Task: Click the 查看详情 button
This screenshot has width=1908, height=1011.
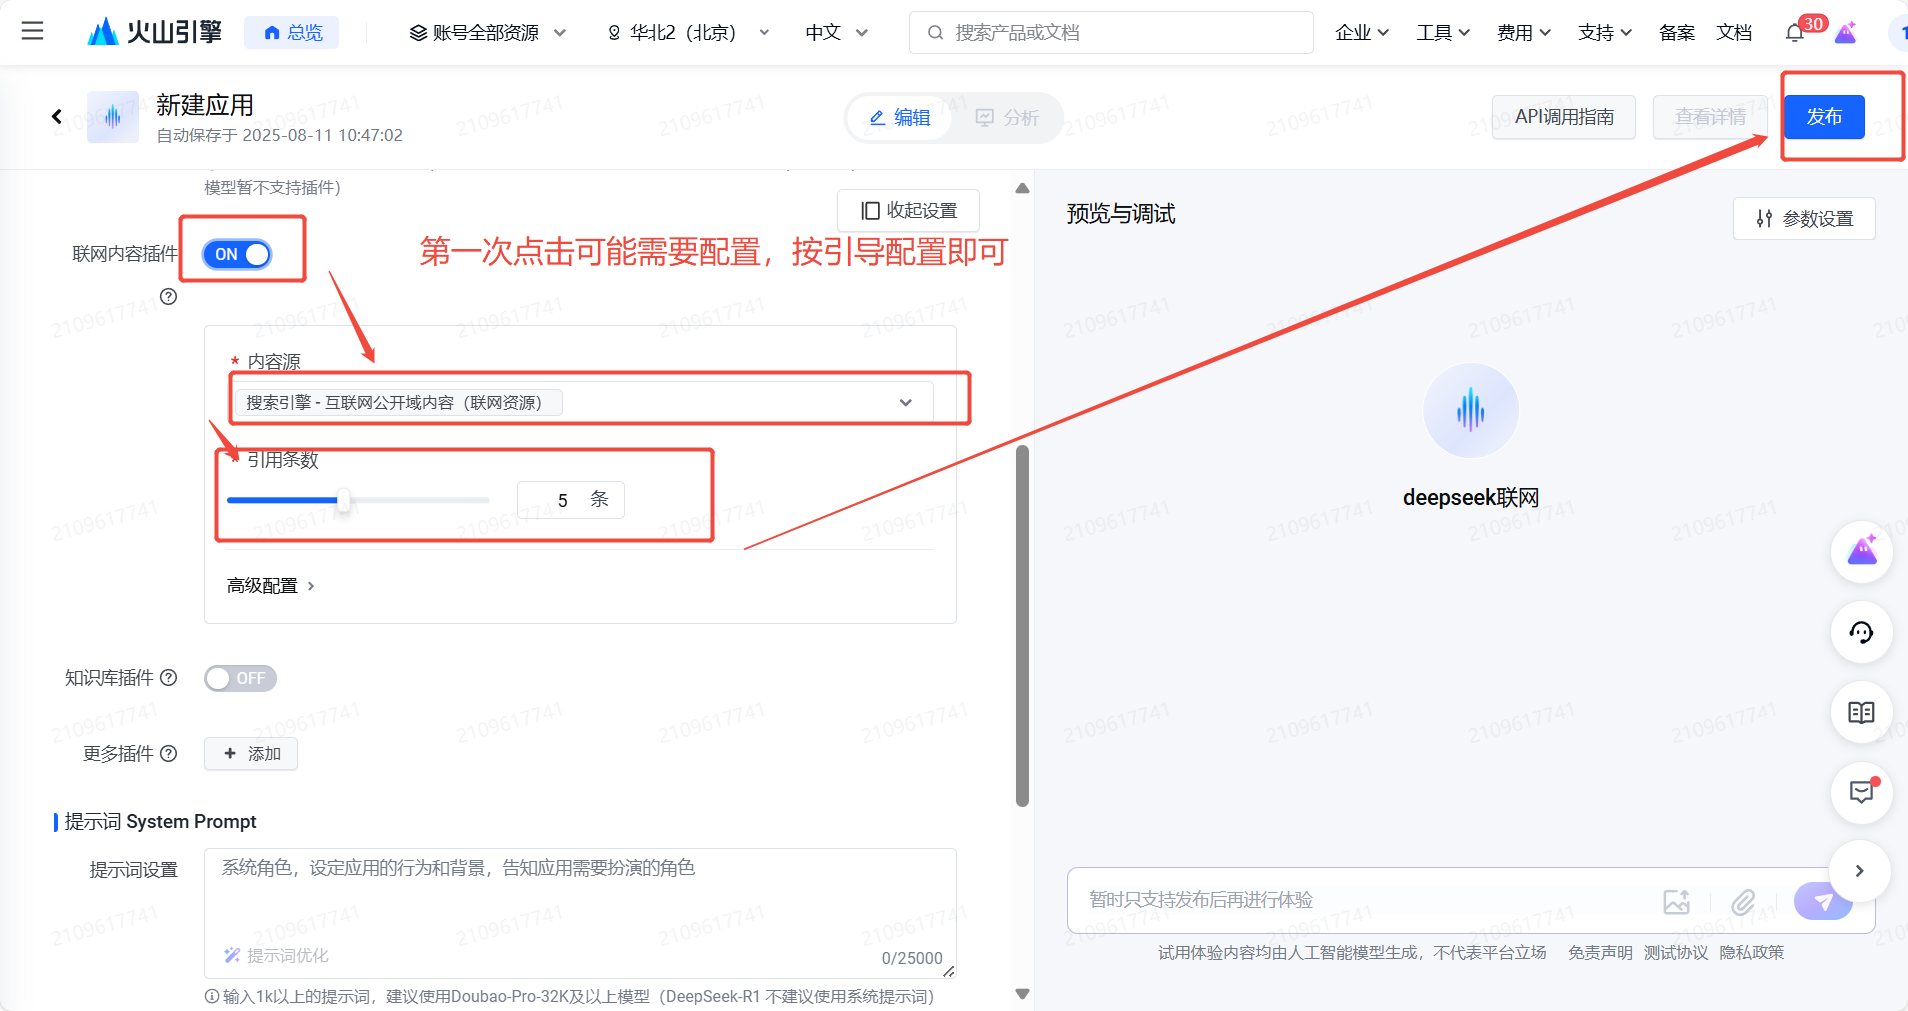Action: 1710,117
